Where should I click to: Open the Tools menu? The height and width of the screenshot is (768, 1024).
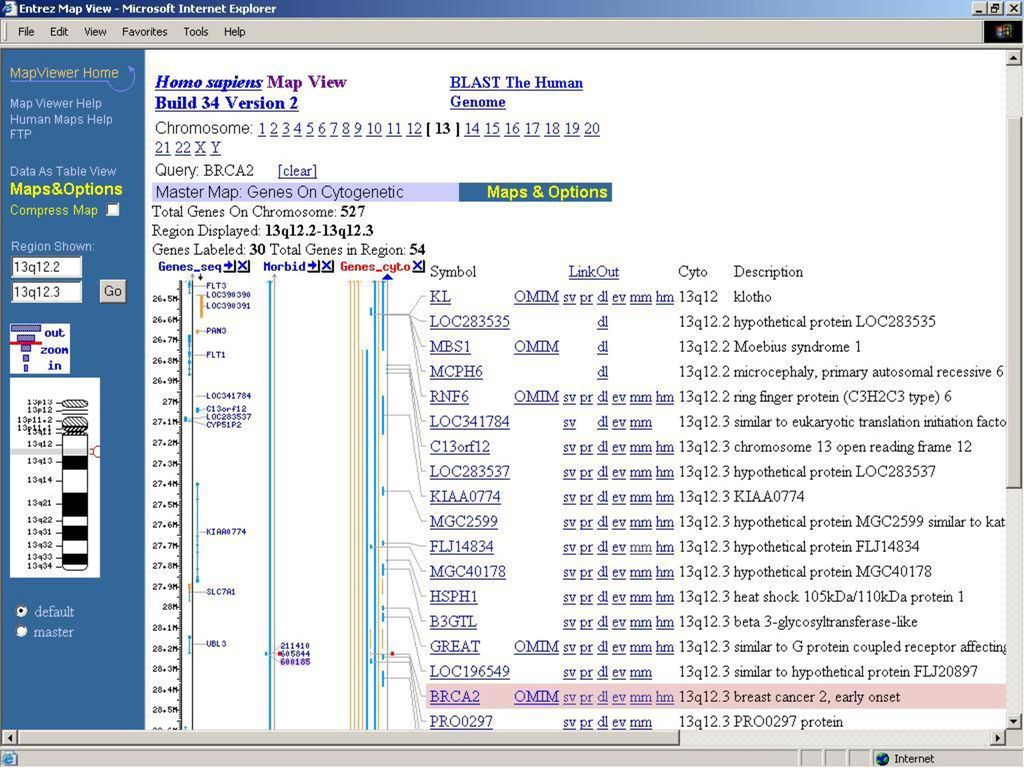tap(195, 31)
